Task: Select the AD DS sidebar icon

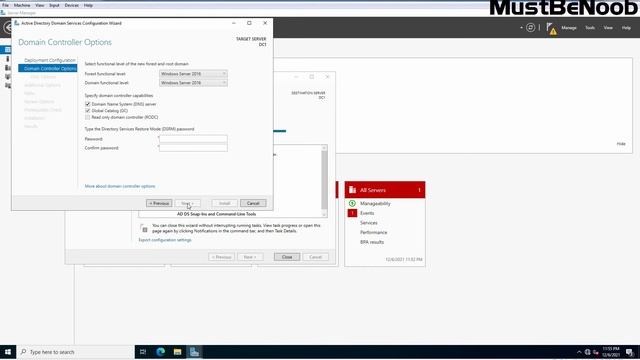Action: point(7,77)
